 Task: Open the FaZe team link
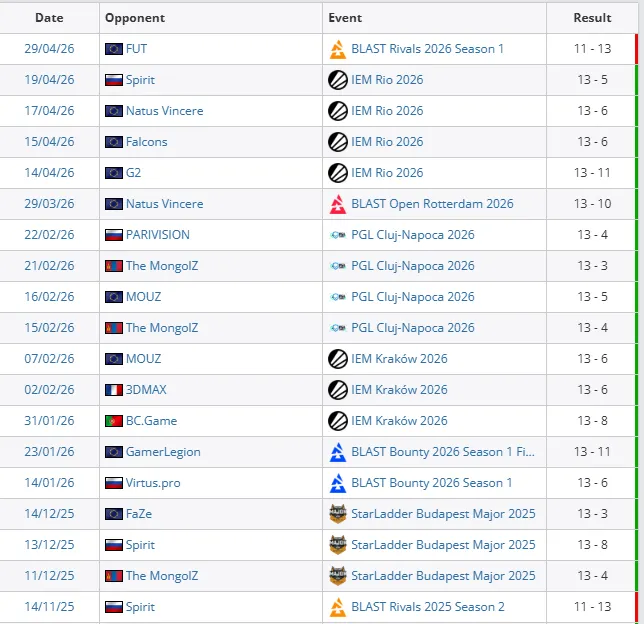coord(139,514)
